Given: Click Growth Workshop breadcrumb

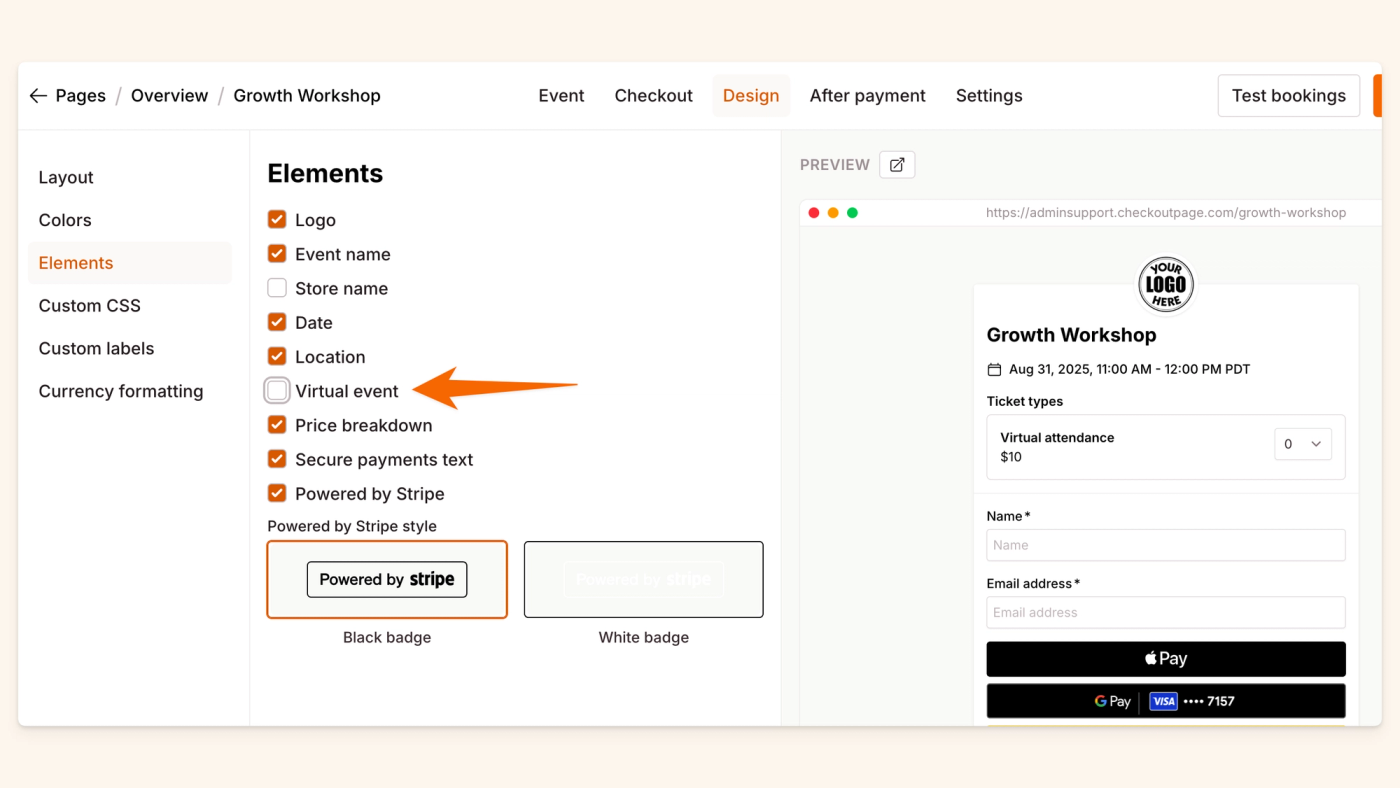Looking at the screenshot, I should coord(307,96).
